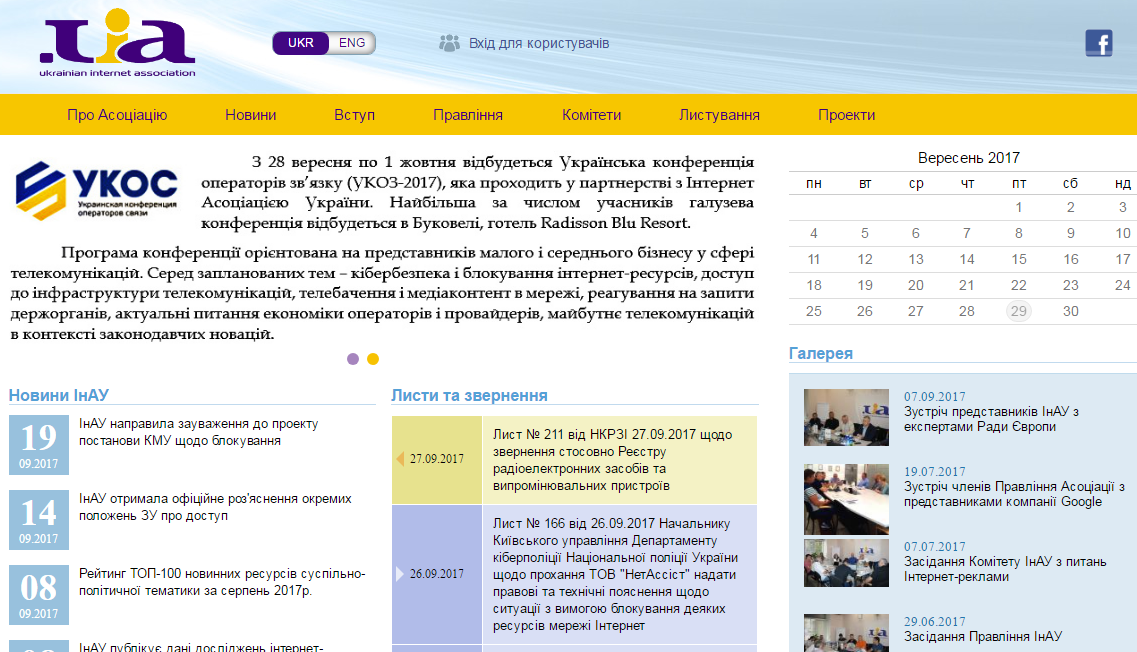Open the Вступ menu item
Viewport: 1137px width, 652px height.
(354, 115)
